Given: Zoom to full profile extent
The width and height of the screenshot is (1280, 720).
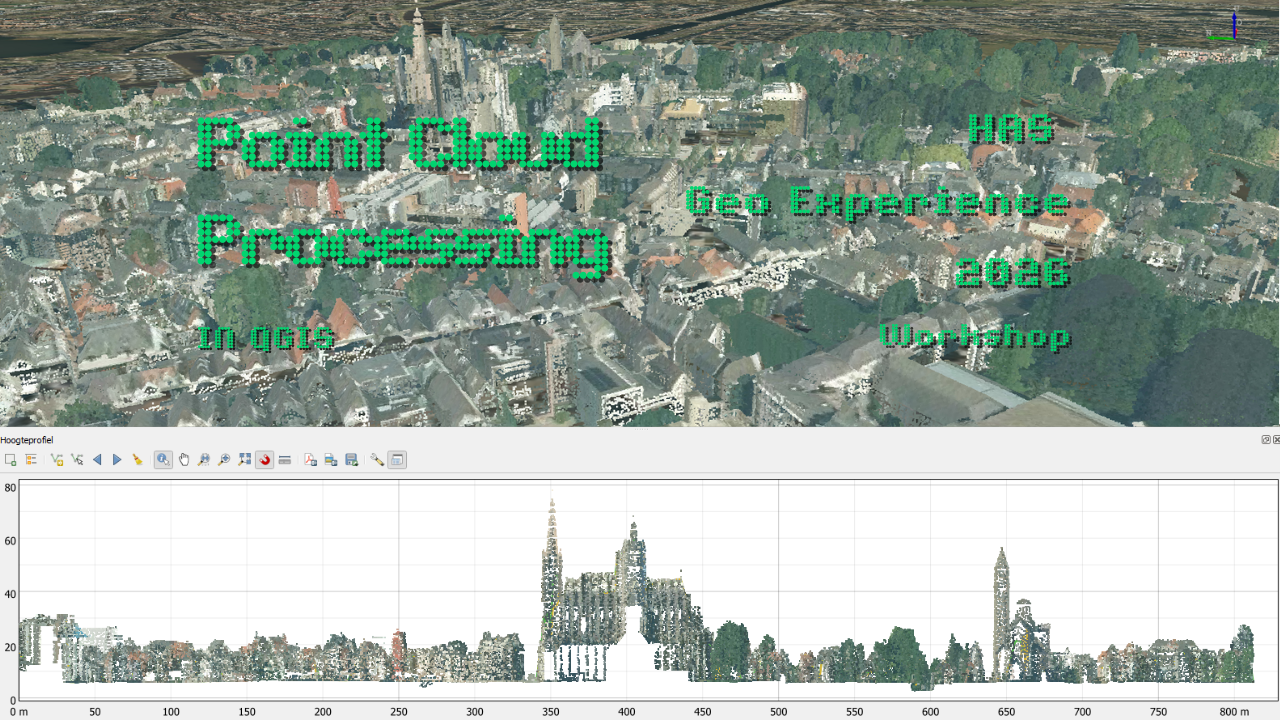Looking at the screenshot, I should pyautogui.click(x=245, y=460).
